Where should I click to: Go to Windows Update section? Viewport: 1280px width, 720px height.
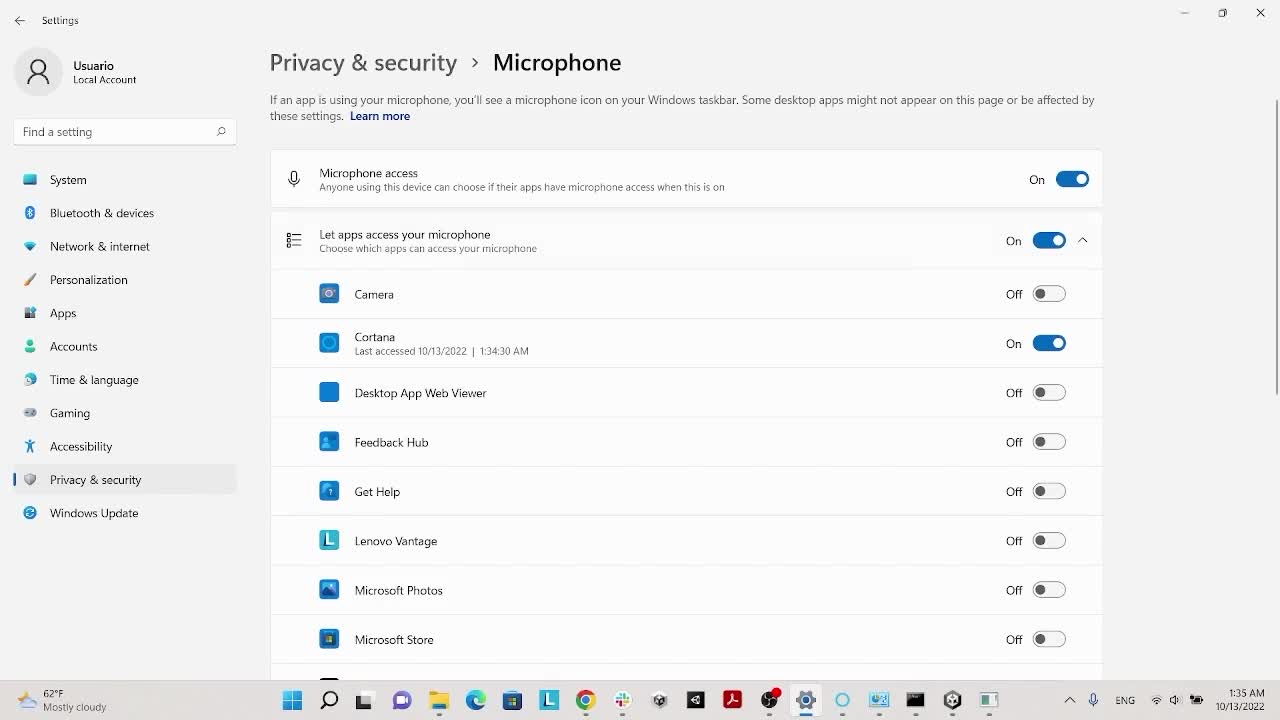[94, 513]
